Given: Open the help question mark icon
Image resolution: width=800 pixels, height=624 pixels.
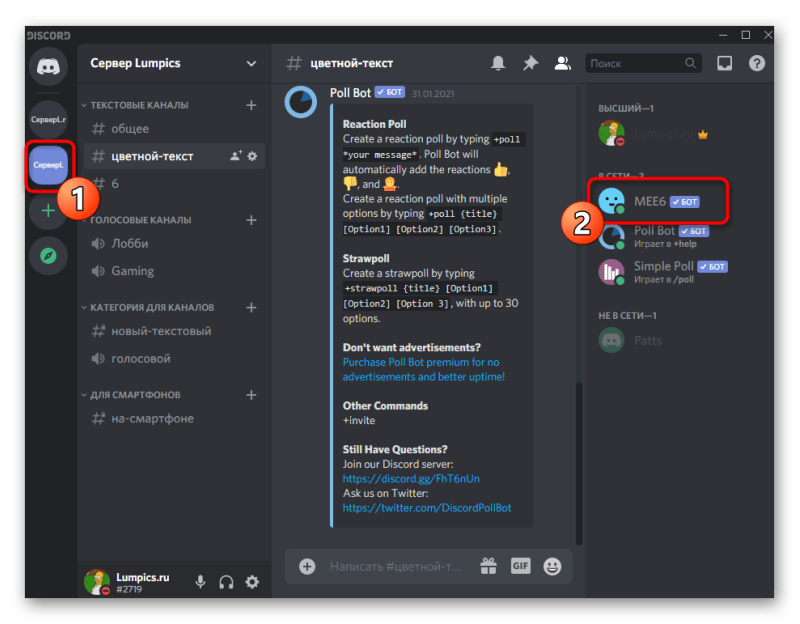Looking at the screenshot, I should pyautogui.click(x=757, y=63).
